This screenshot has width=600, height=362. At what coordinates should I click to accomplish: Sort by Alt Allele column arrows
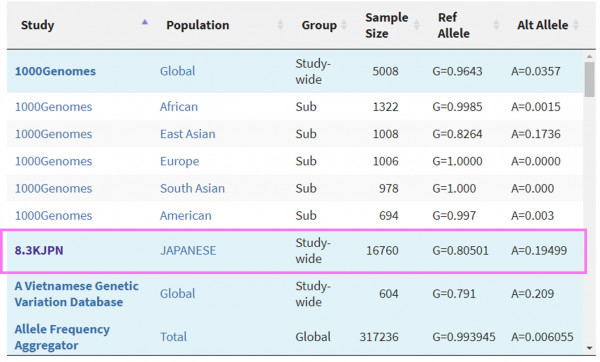(x=576, y=25)
